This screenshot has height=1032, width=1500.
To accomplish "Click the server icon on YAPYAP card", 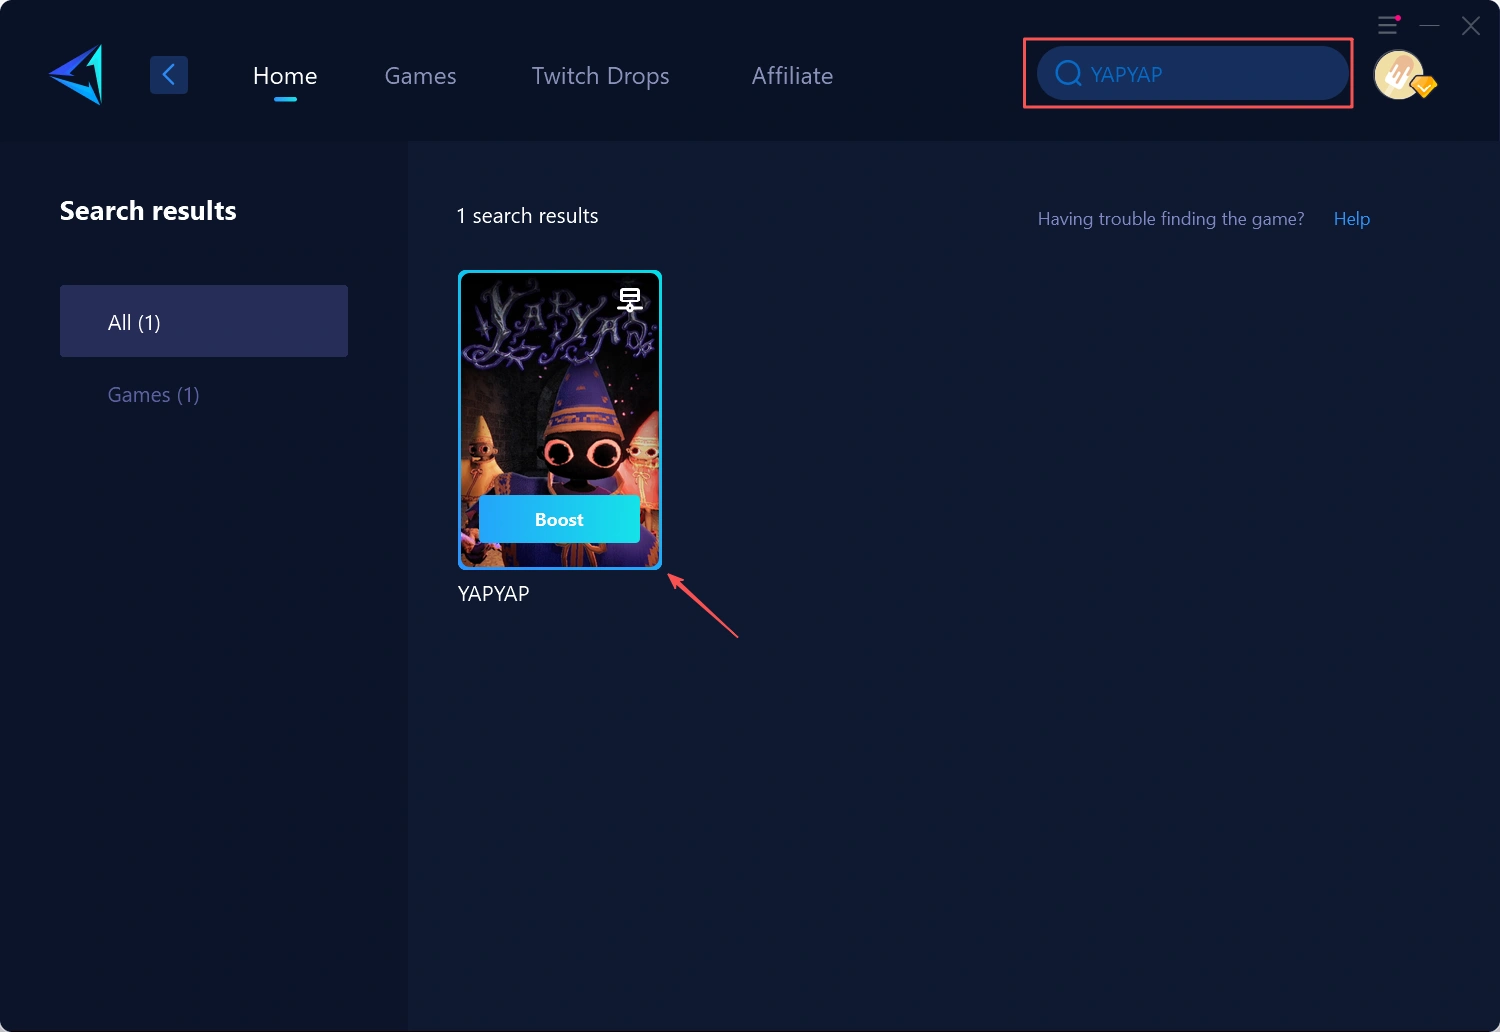I will coord(629,299).
